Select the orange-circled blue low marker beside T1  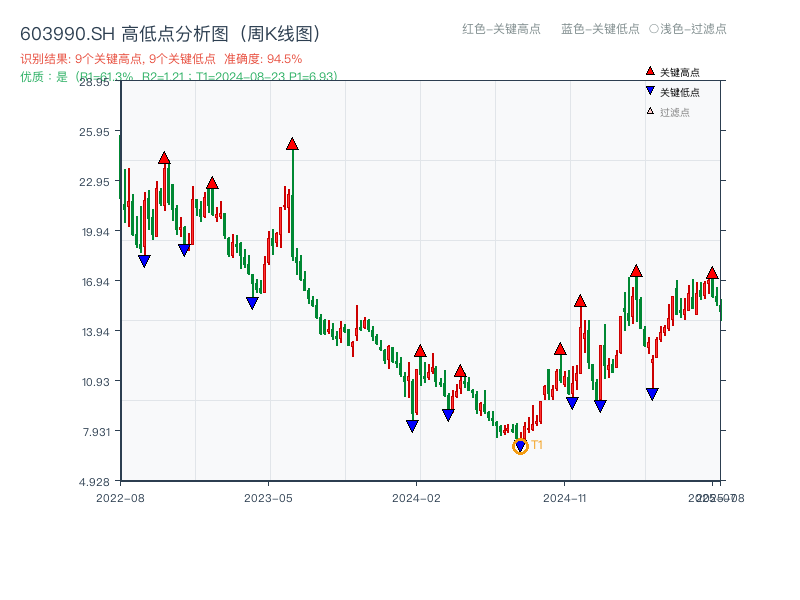(x=520, y=446)
